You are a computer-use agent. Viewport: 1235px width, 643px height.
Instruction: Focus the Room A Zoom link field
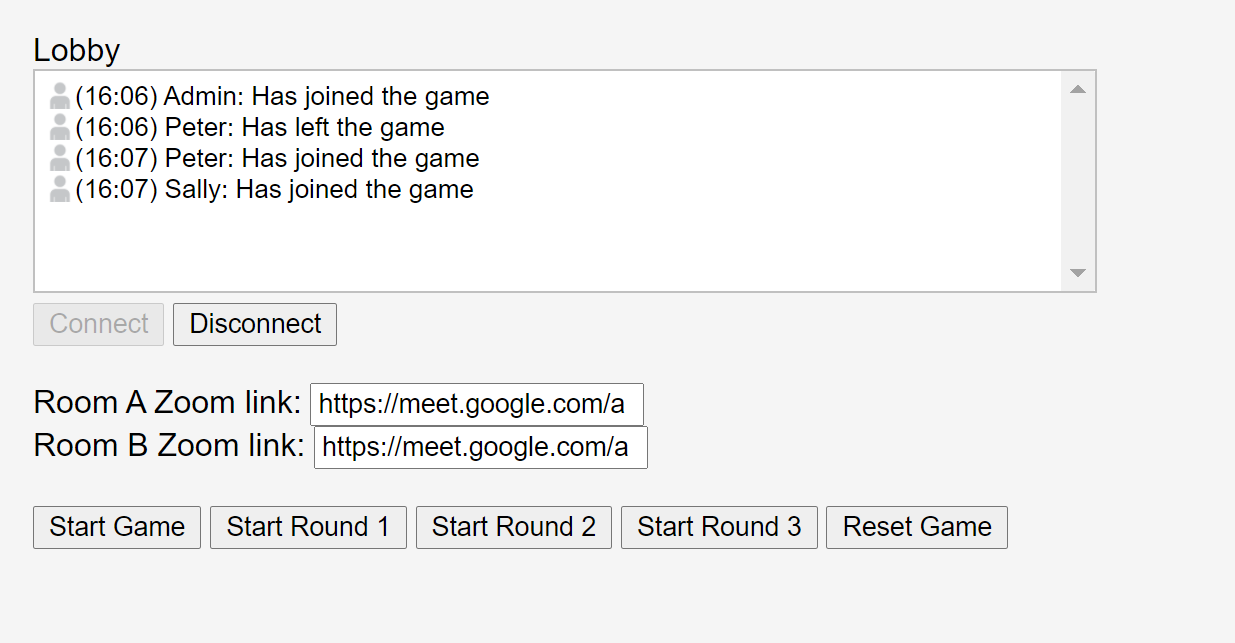[x=476, y=404]
